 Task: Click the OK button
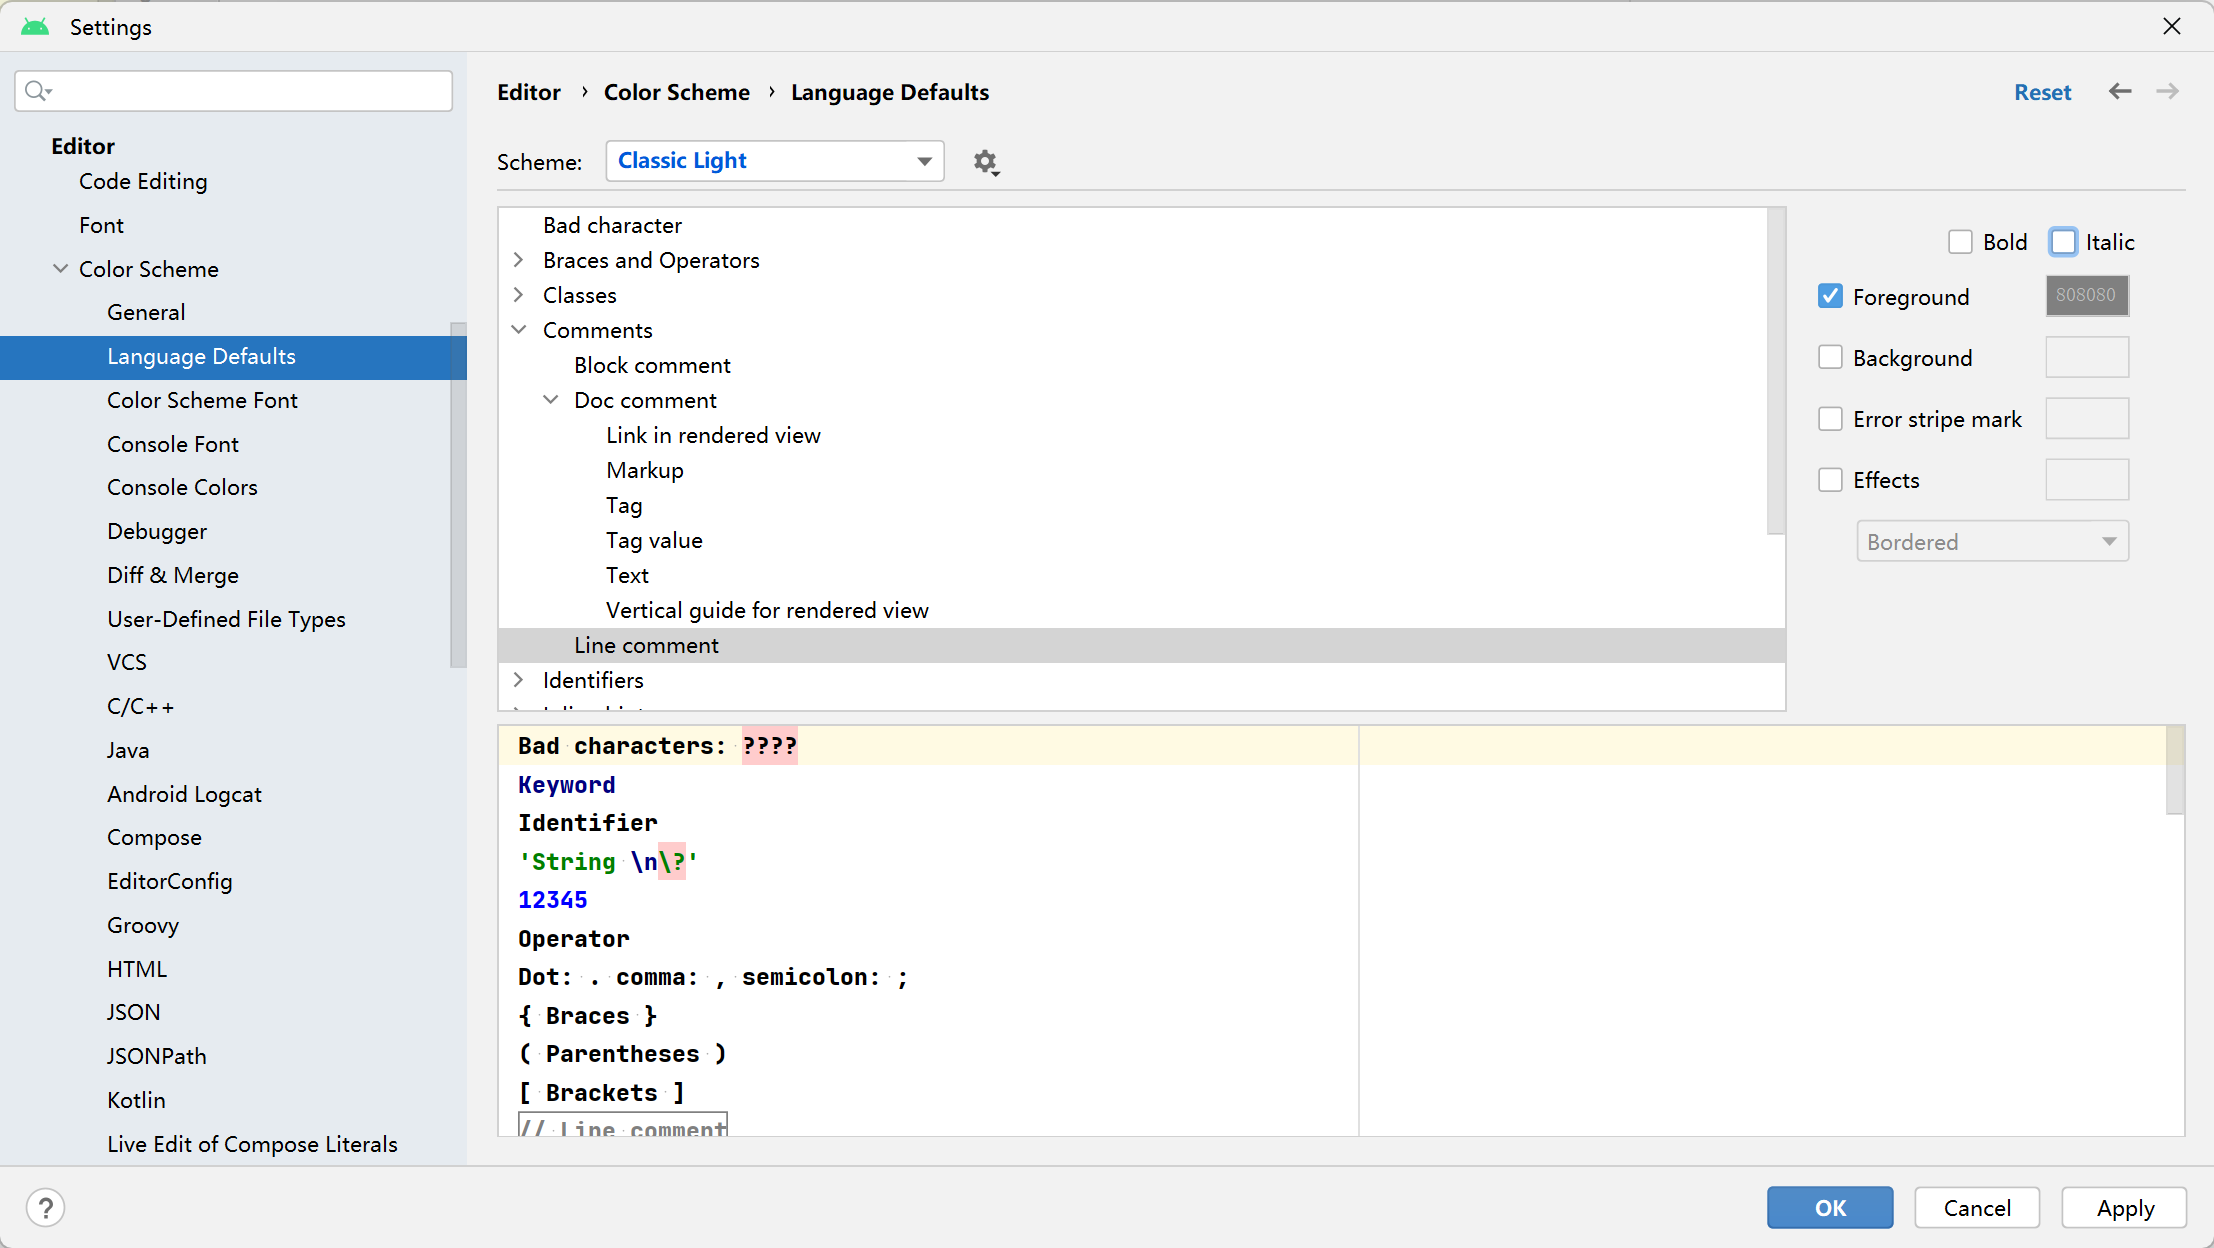pos(1830,1207)
